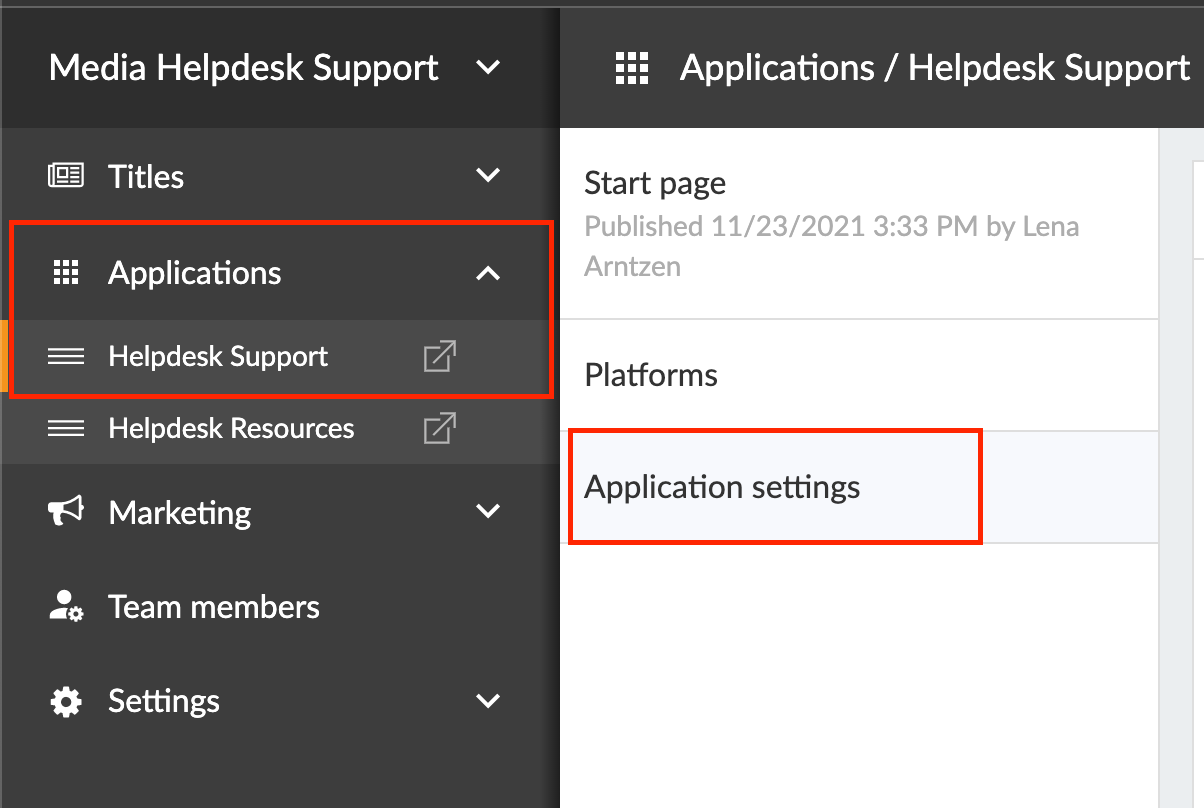Viewport: 1204px width, 808px height.
Task: Expand the Titles section chevron
Action: pyautogui.click(x=488, y=176)
